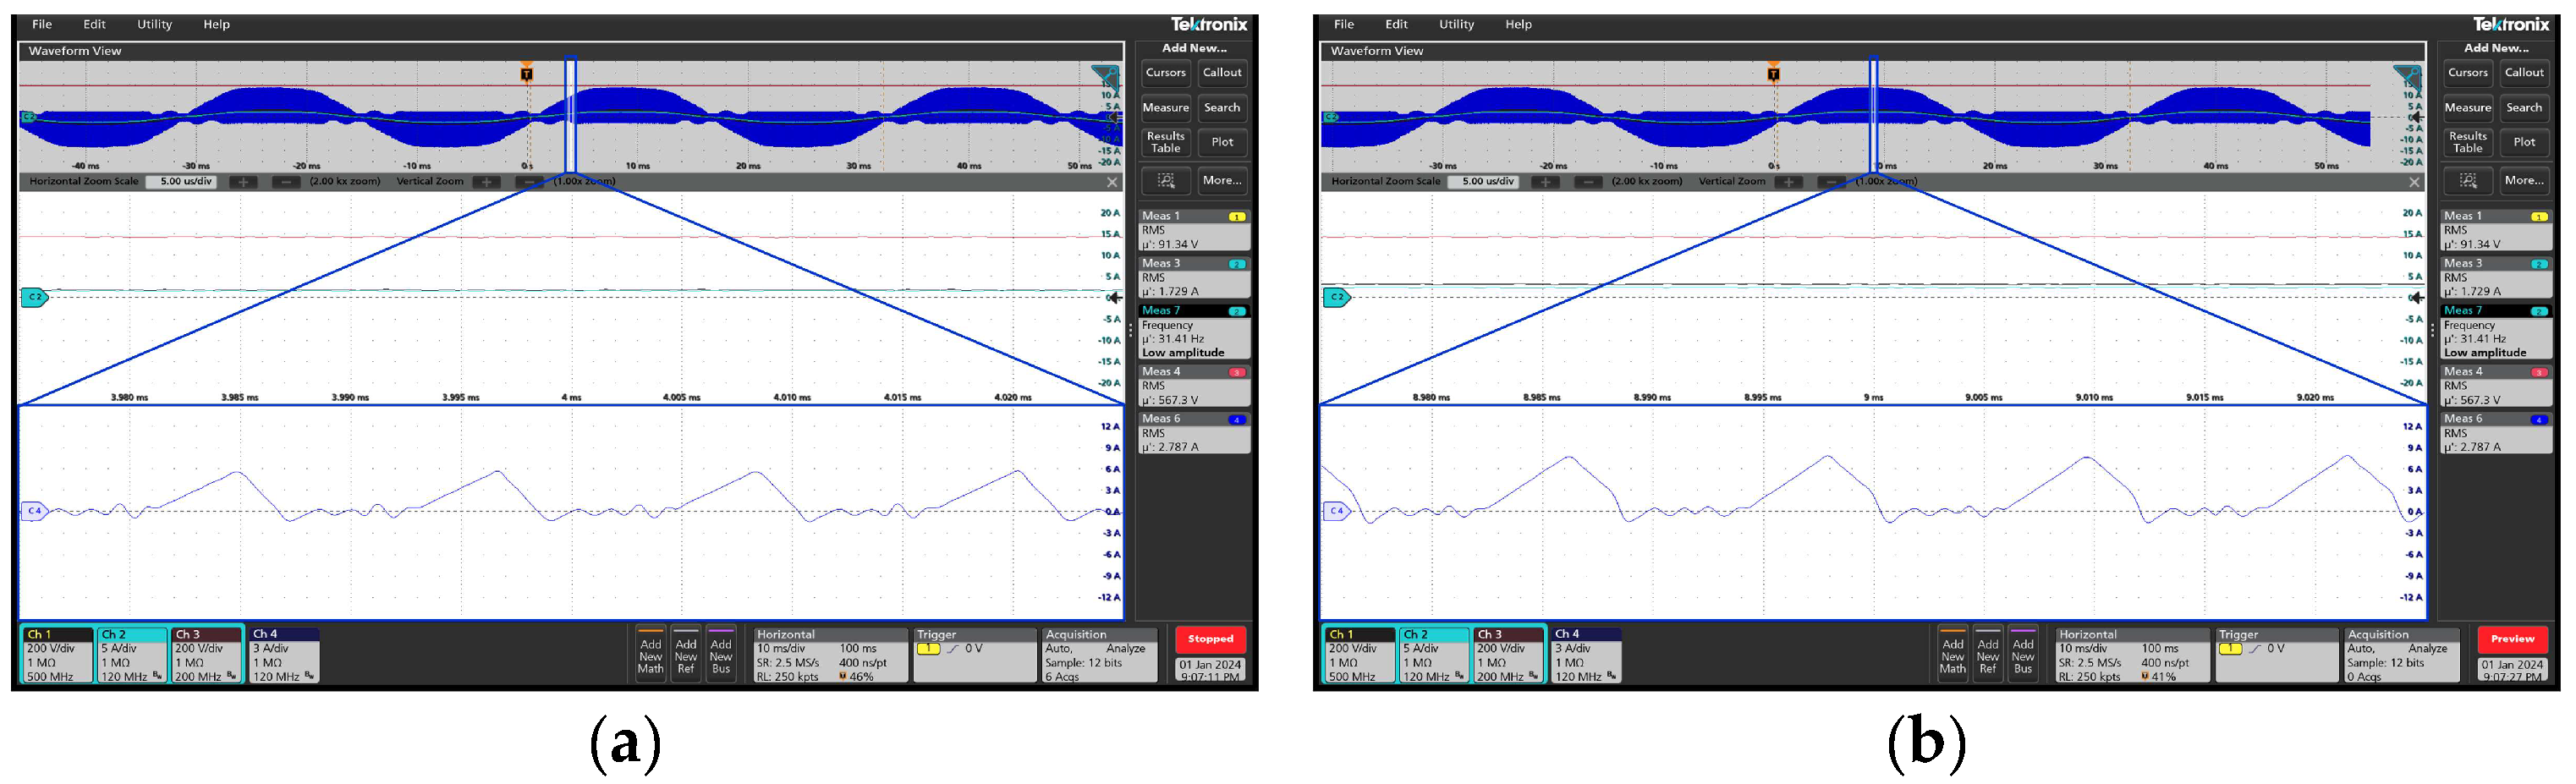Click the Cursors button in left scope
The image size is (2576, 784).
pos(1165,73)
